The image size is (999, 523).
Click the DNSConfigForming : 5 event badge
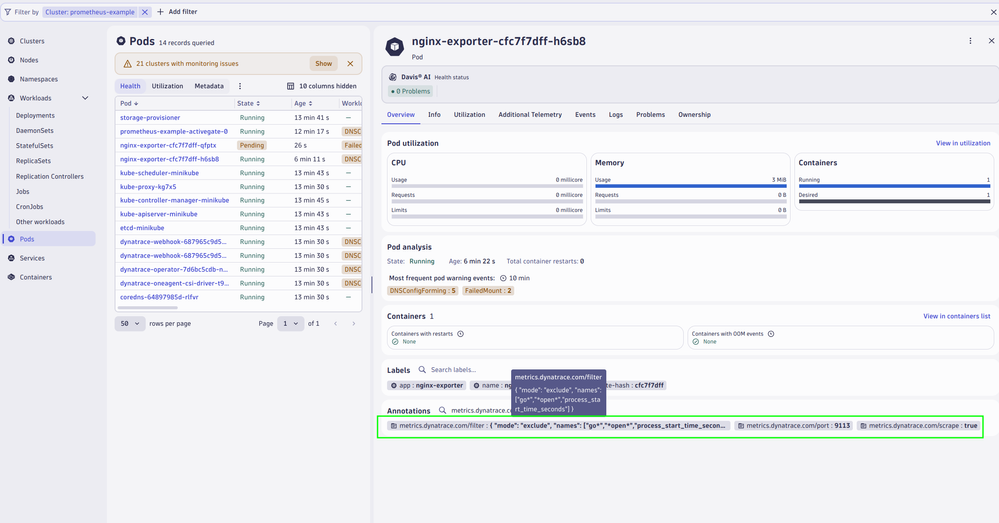(x=422, y=290)
